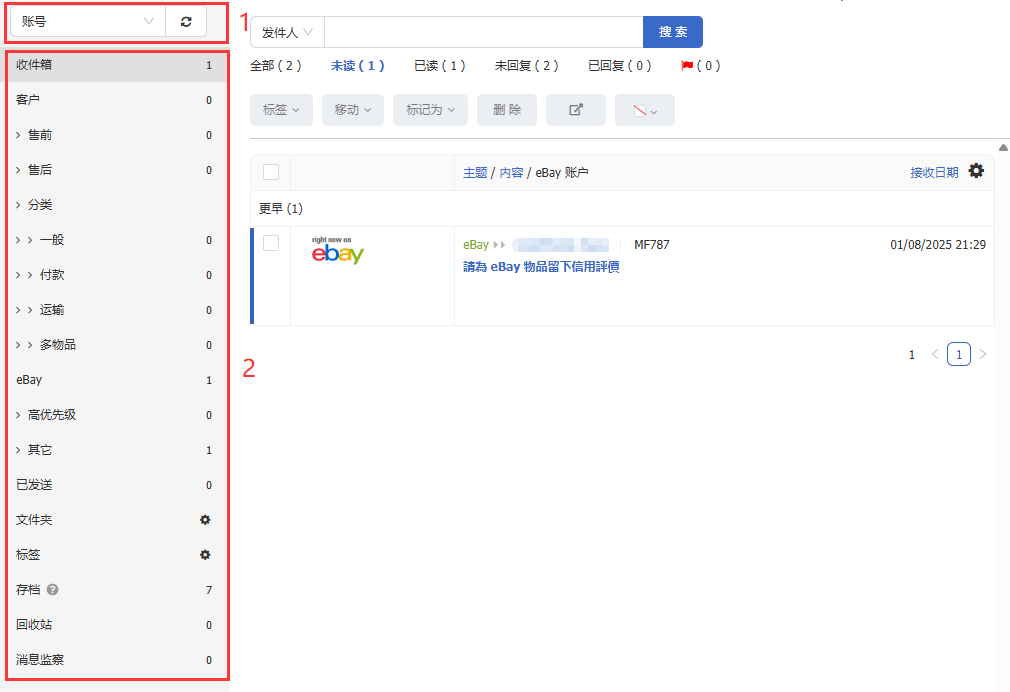Click into the search text field

483,32
